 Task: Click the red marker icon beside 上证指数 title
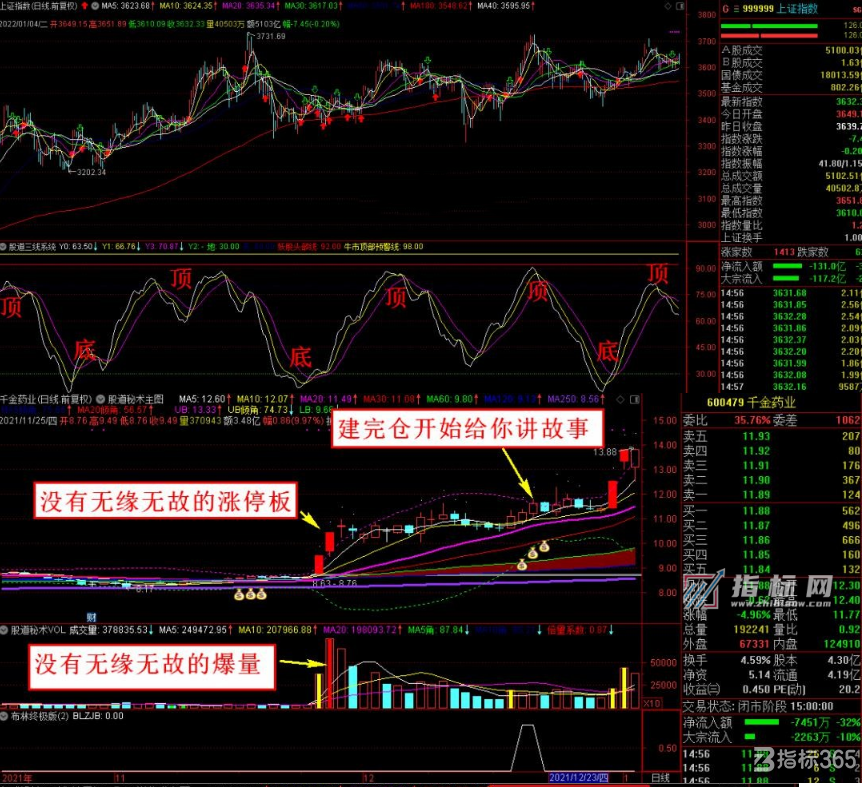85,6
